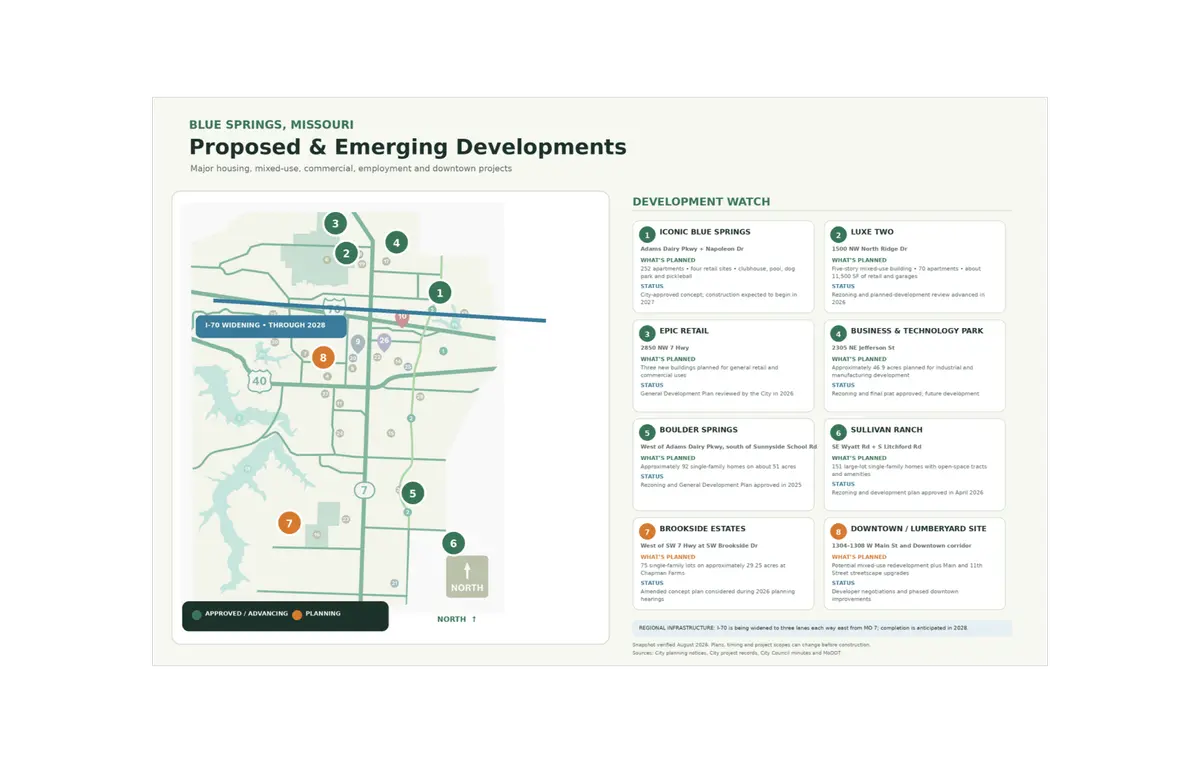
Task: Select orange map marker 8 for Downtown site
Action: [322, 357]
